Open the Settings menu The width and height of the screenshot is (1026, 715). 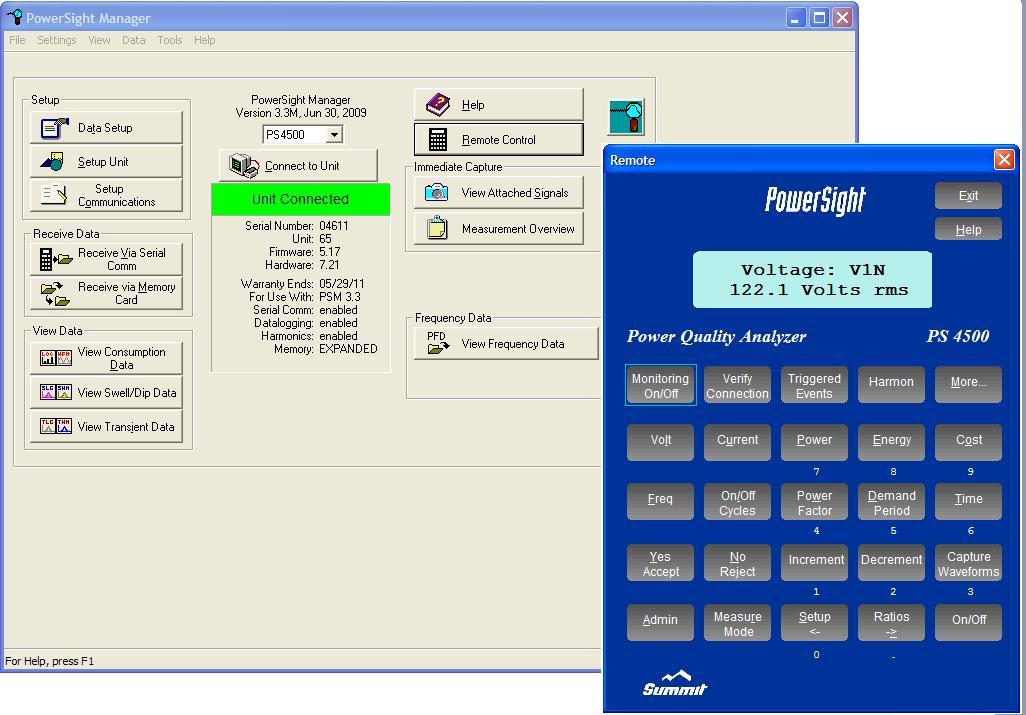56,40
